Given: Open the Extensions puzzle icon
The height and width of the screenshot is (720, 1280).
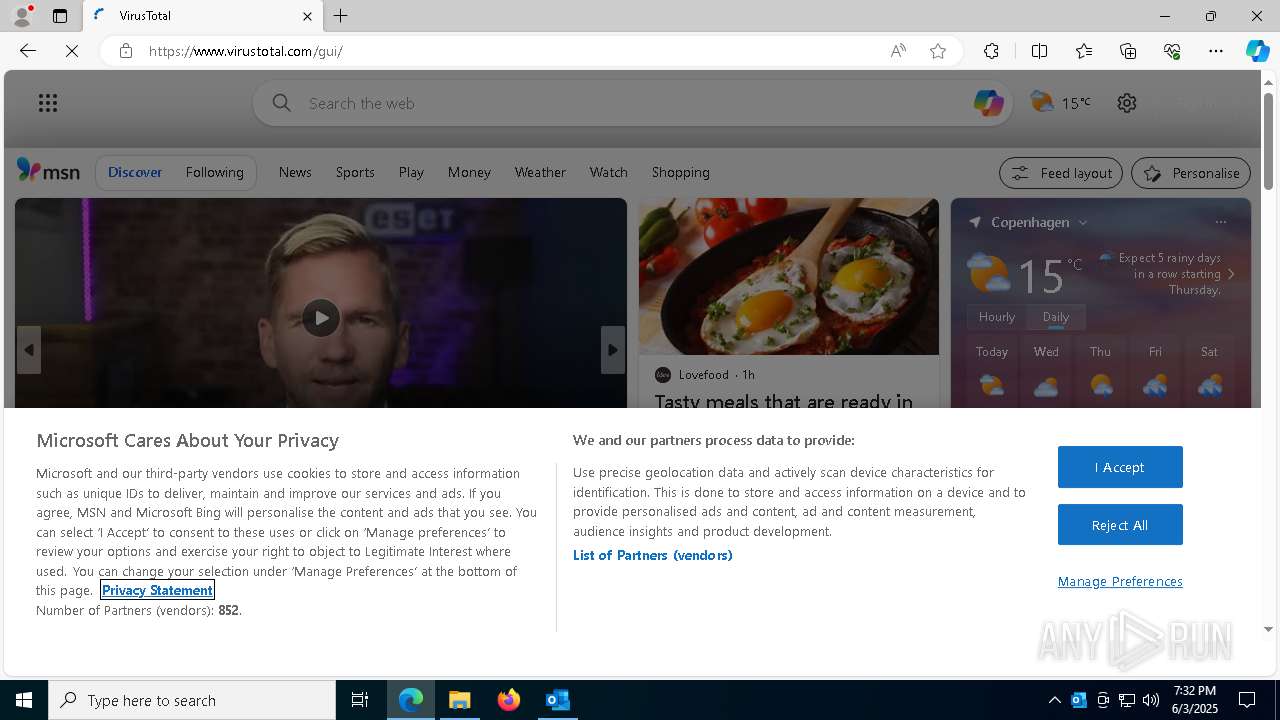Looking at the screenshot, I should pyautogui.click(x=991, y=51).
